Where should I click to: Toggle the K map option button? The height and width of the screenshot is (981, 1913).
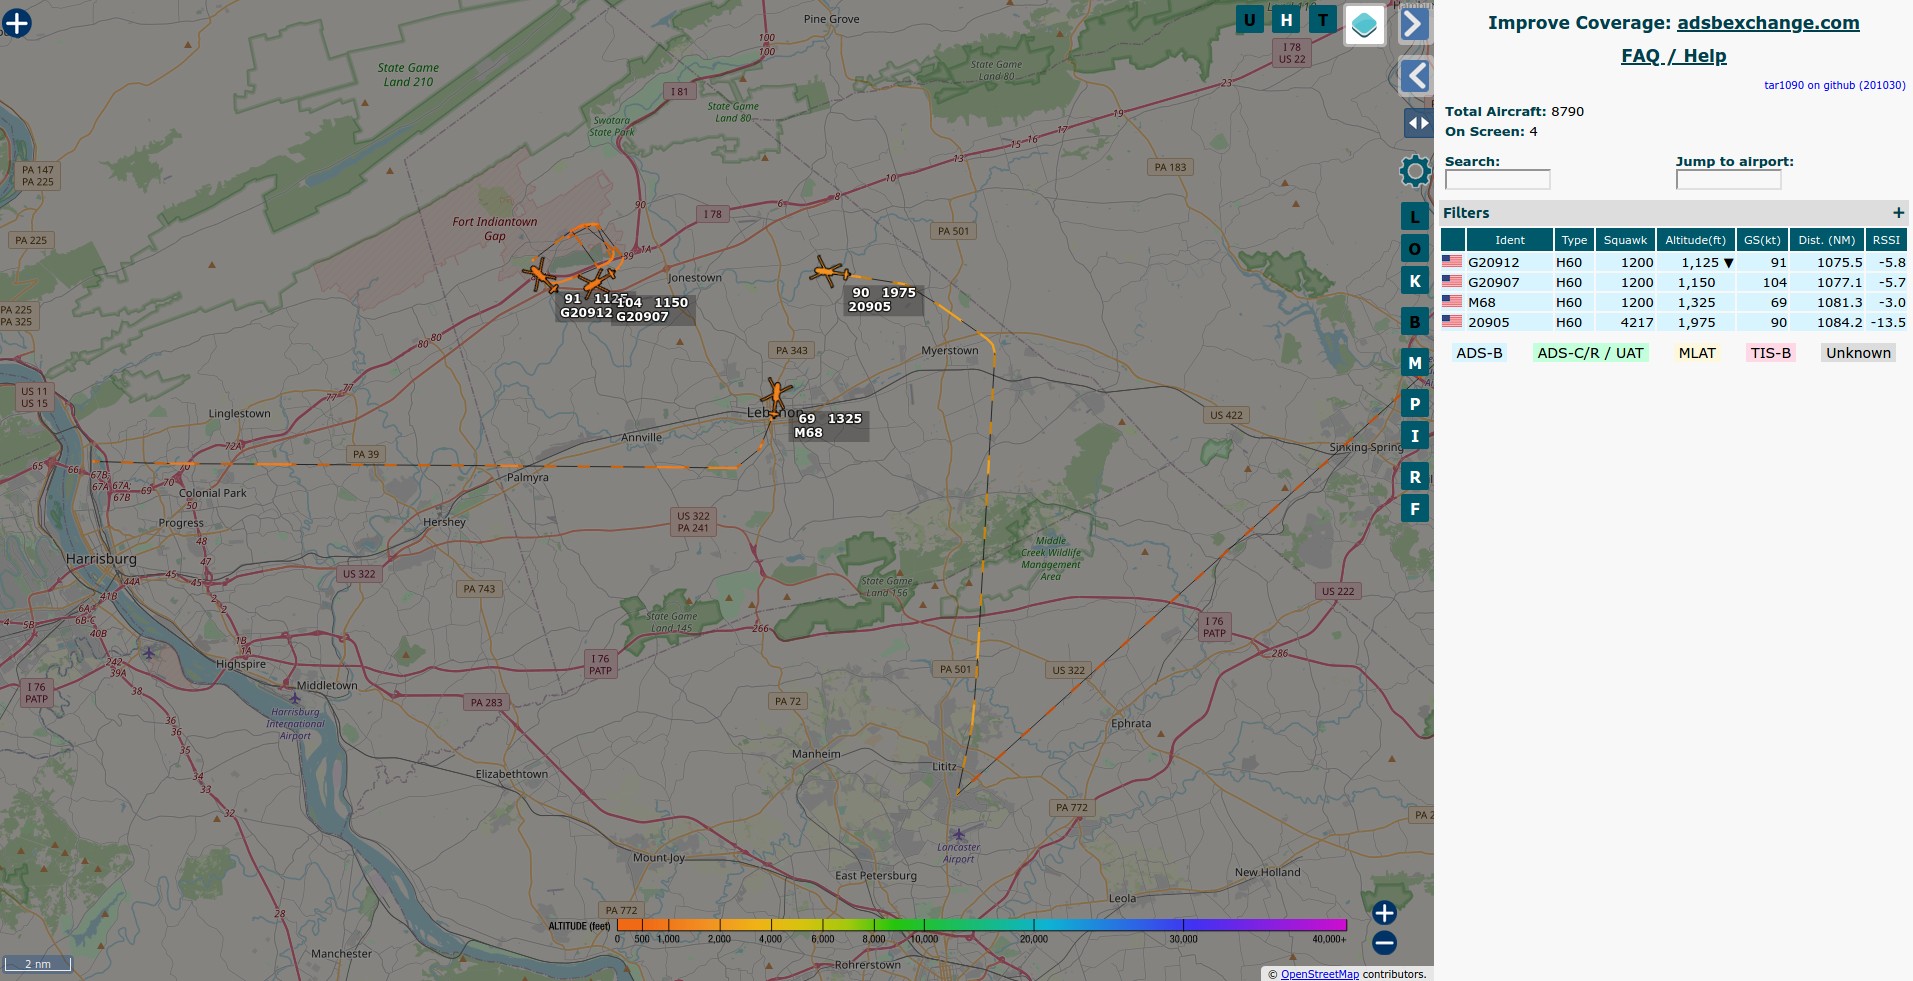click(1414, 281)
